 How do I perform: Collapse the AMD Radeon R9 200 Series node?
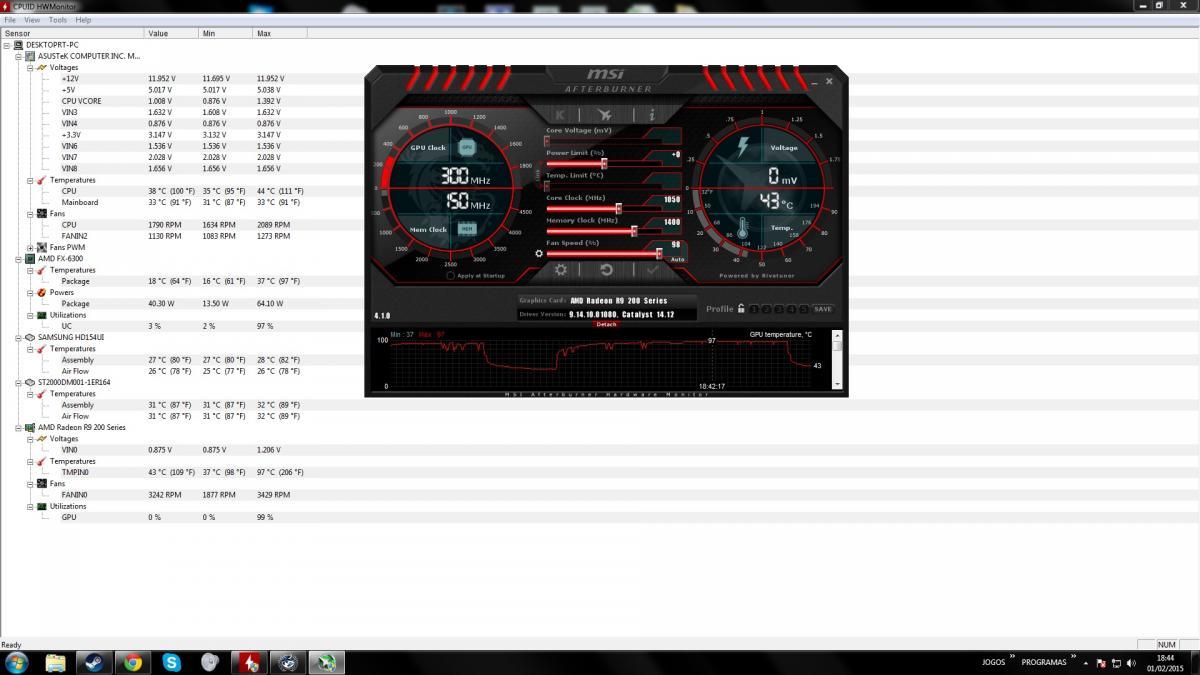tap(18, 427)
